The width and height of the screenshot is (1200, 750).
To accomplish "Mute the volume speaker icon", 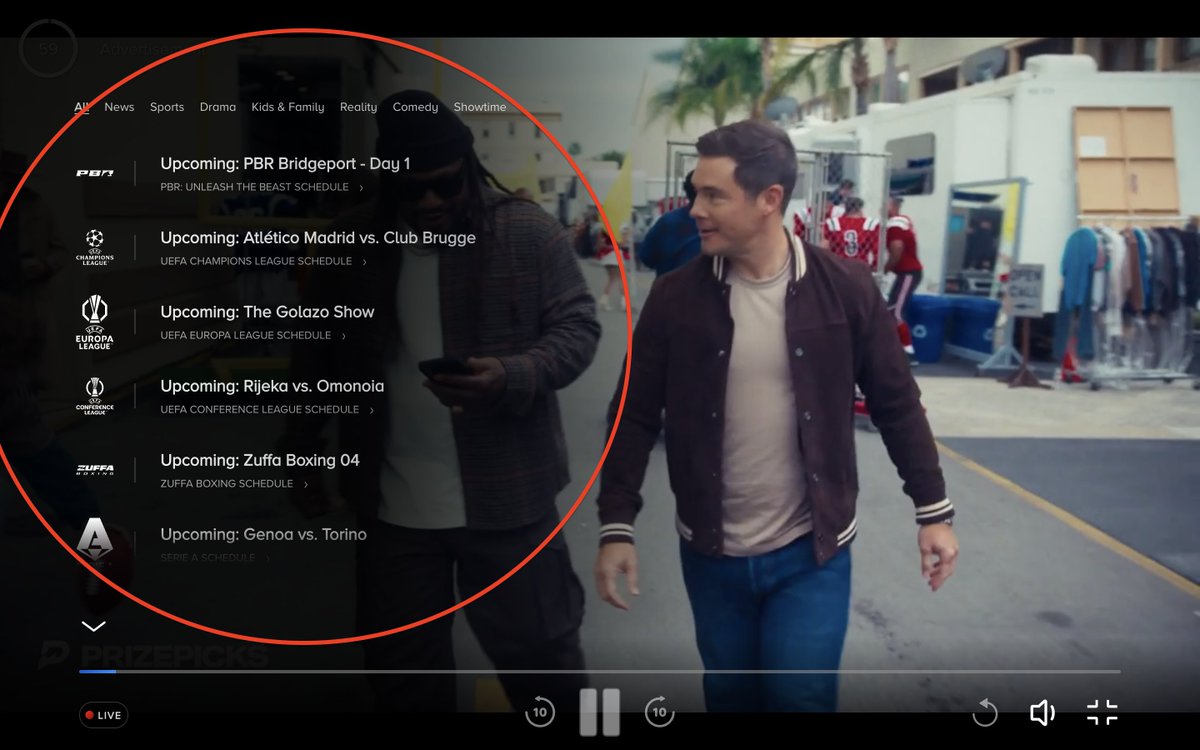I will (x=1043, y=713).
